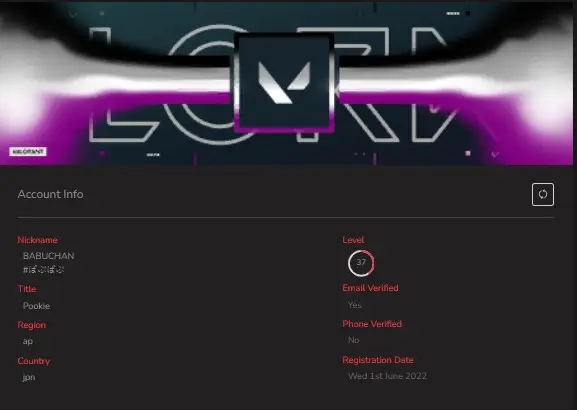Click the refresh icon beside Account Info

pos(542,194)
